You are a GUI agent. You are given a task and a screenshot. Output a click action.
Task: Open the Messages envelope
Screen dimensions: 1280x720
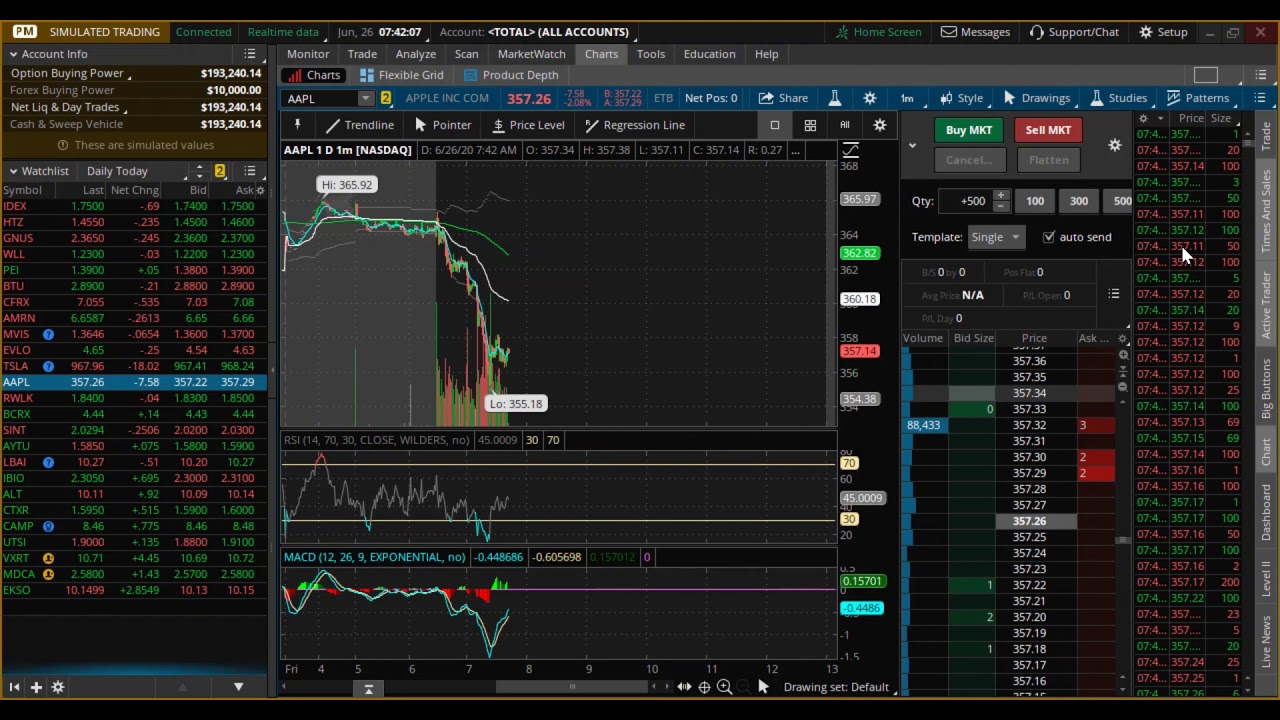(976, 32)
